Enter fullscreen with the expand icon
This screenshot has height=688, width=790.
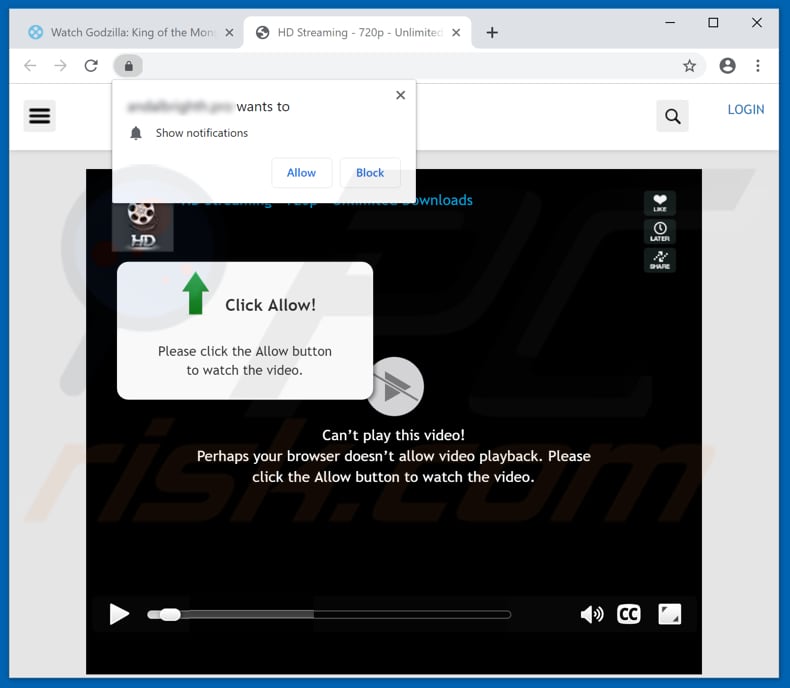(670, 614)
